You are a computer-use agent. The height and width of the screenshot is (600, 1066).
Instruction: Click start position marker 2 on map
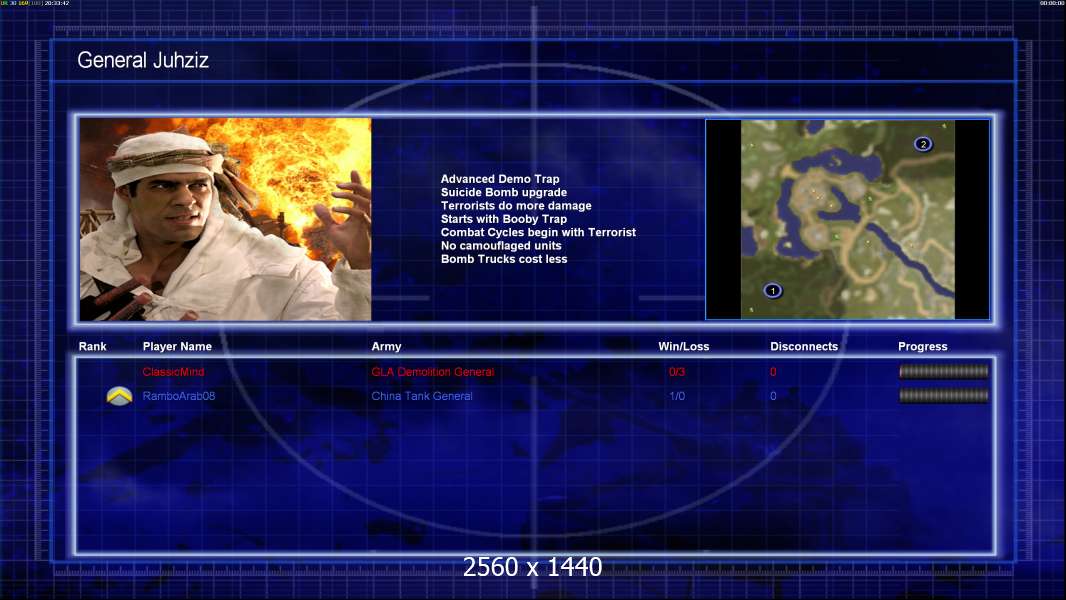click(x=923, y=144)
